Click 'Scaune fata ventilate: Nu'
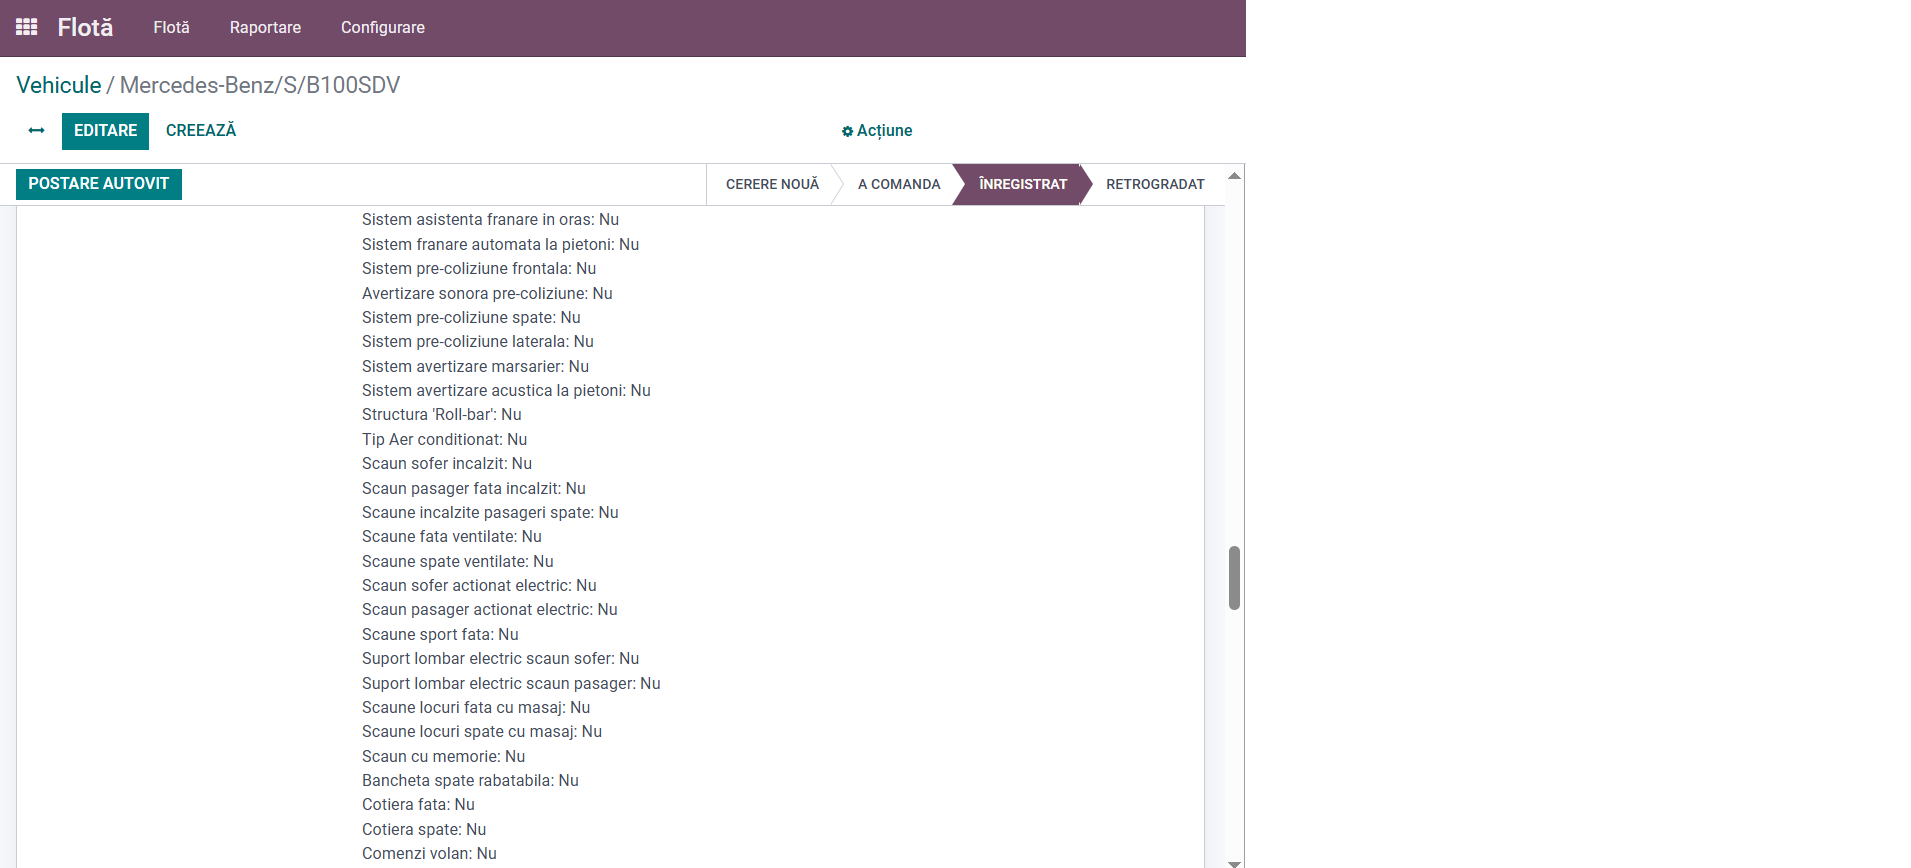The image size is (1911, 868). [x=452, y=537]
